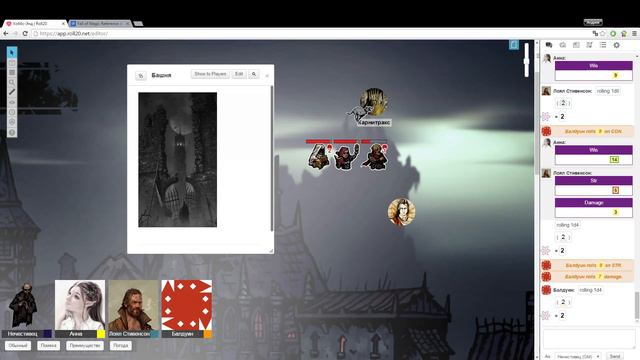
Task: Click the Обычный macro button
Action: pos(18,346)
